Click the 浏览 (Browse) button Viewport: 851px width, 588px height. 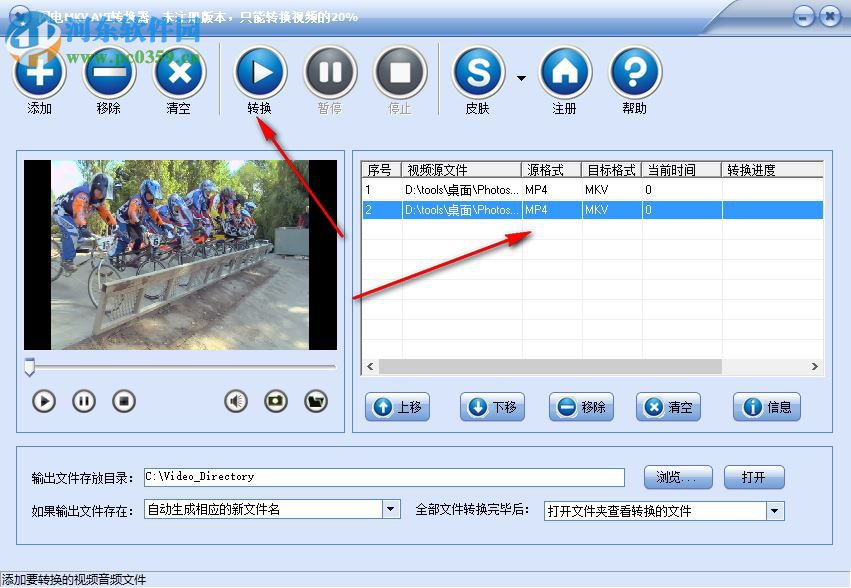678,477
